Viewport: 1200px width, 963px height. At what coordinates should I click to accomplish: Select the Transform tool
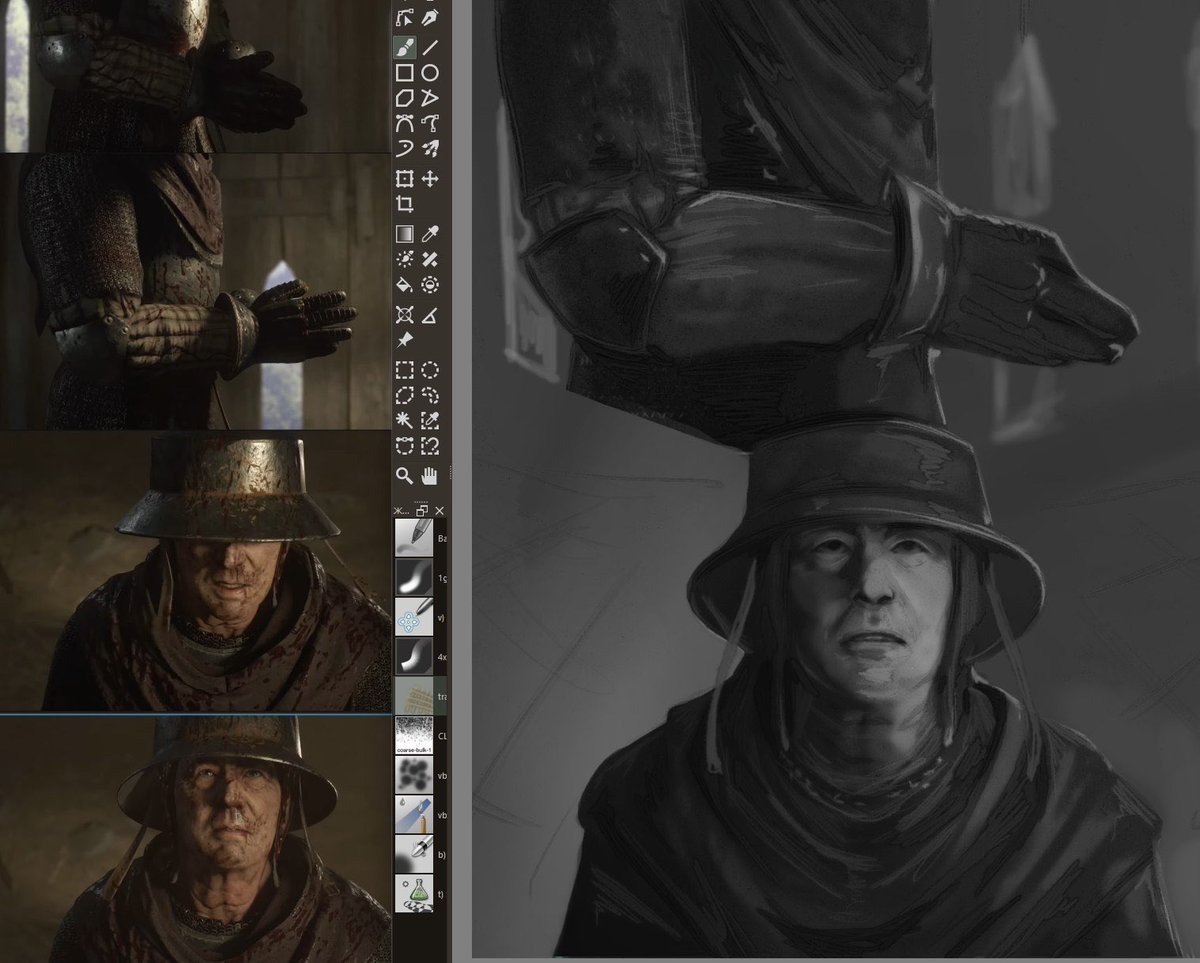pyautogui.click(x=405, y=179)
